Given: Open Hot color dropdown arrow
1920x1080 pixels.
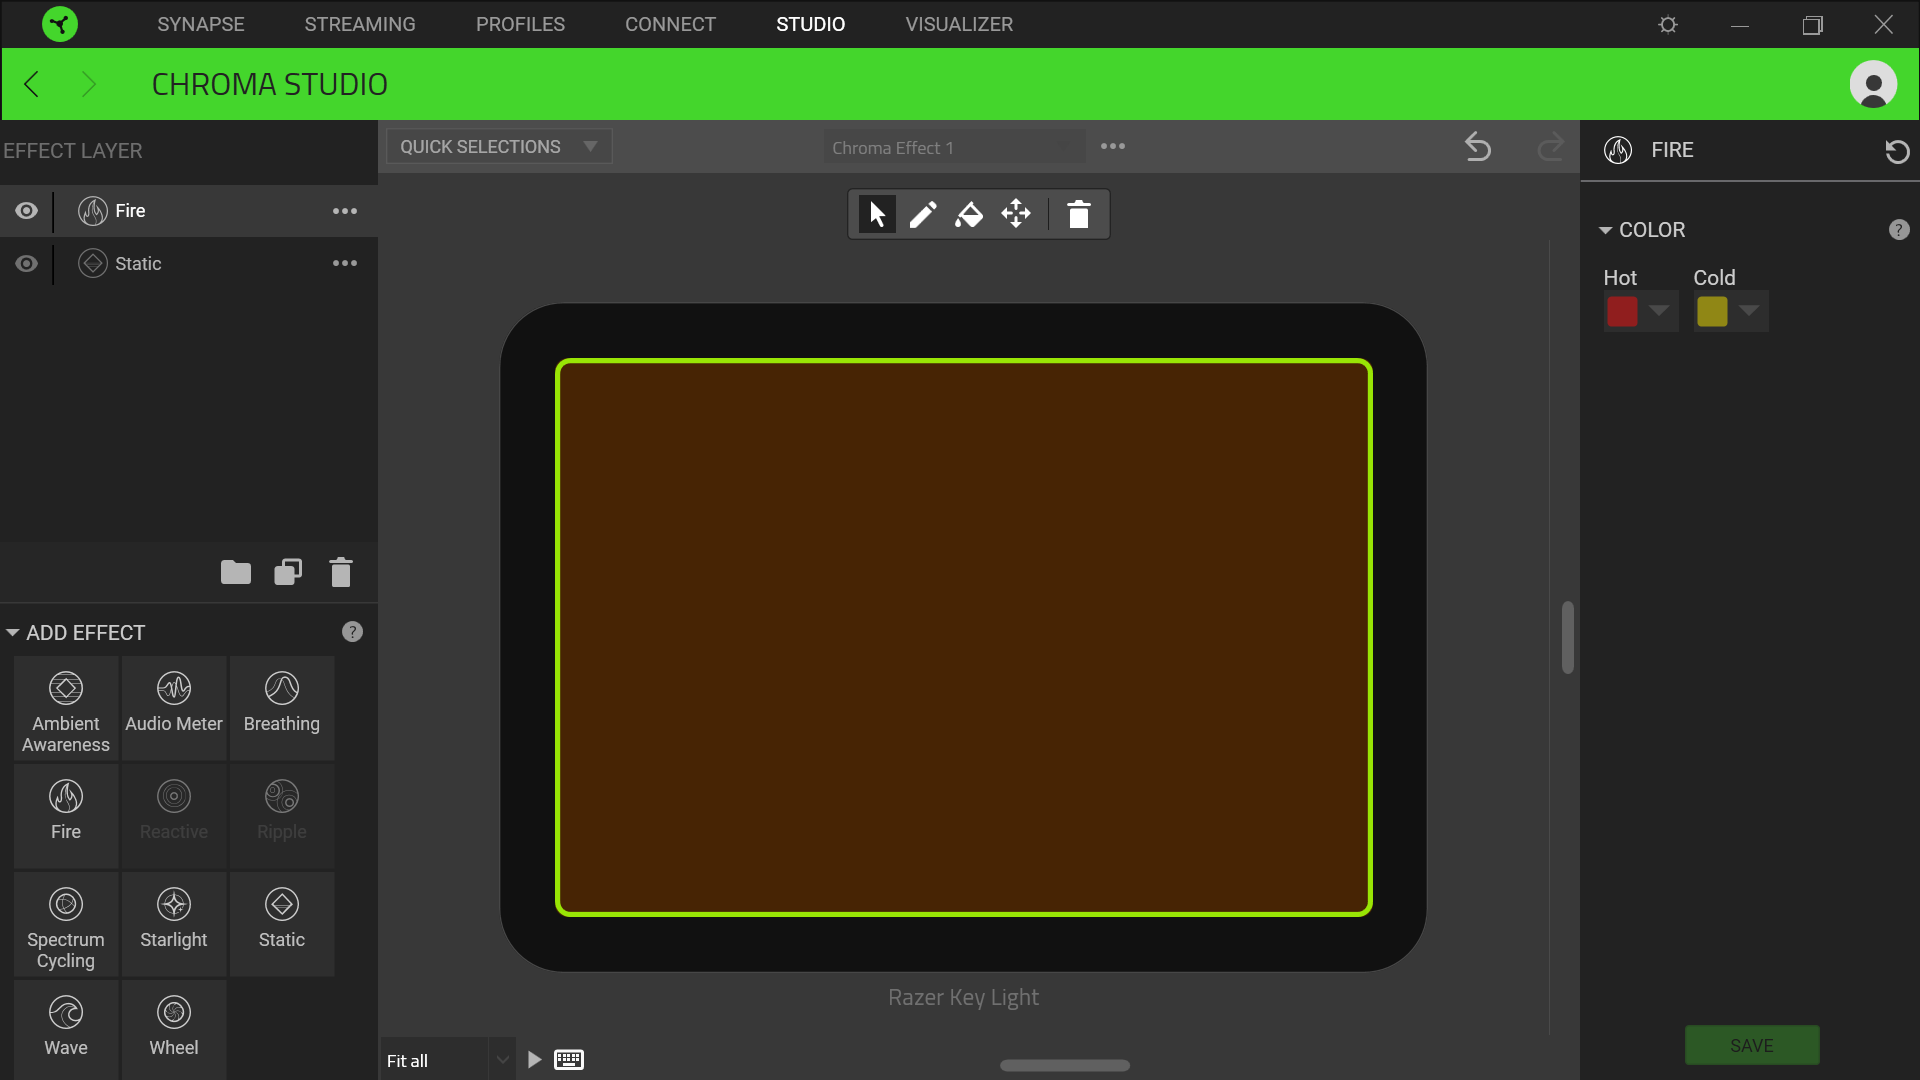Looking at the screenshot, I should [1659, 311].
